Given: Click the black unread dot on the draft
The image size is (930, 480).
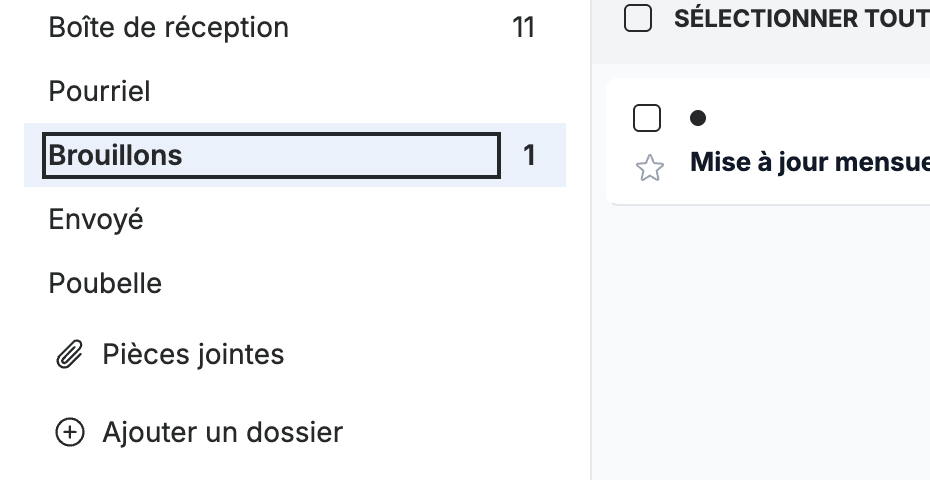Looking at the screenshot, I should [698, 118].
